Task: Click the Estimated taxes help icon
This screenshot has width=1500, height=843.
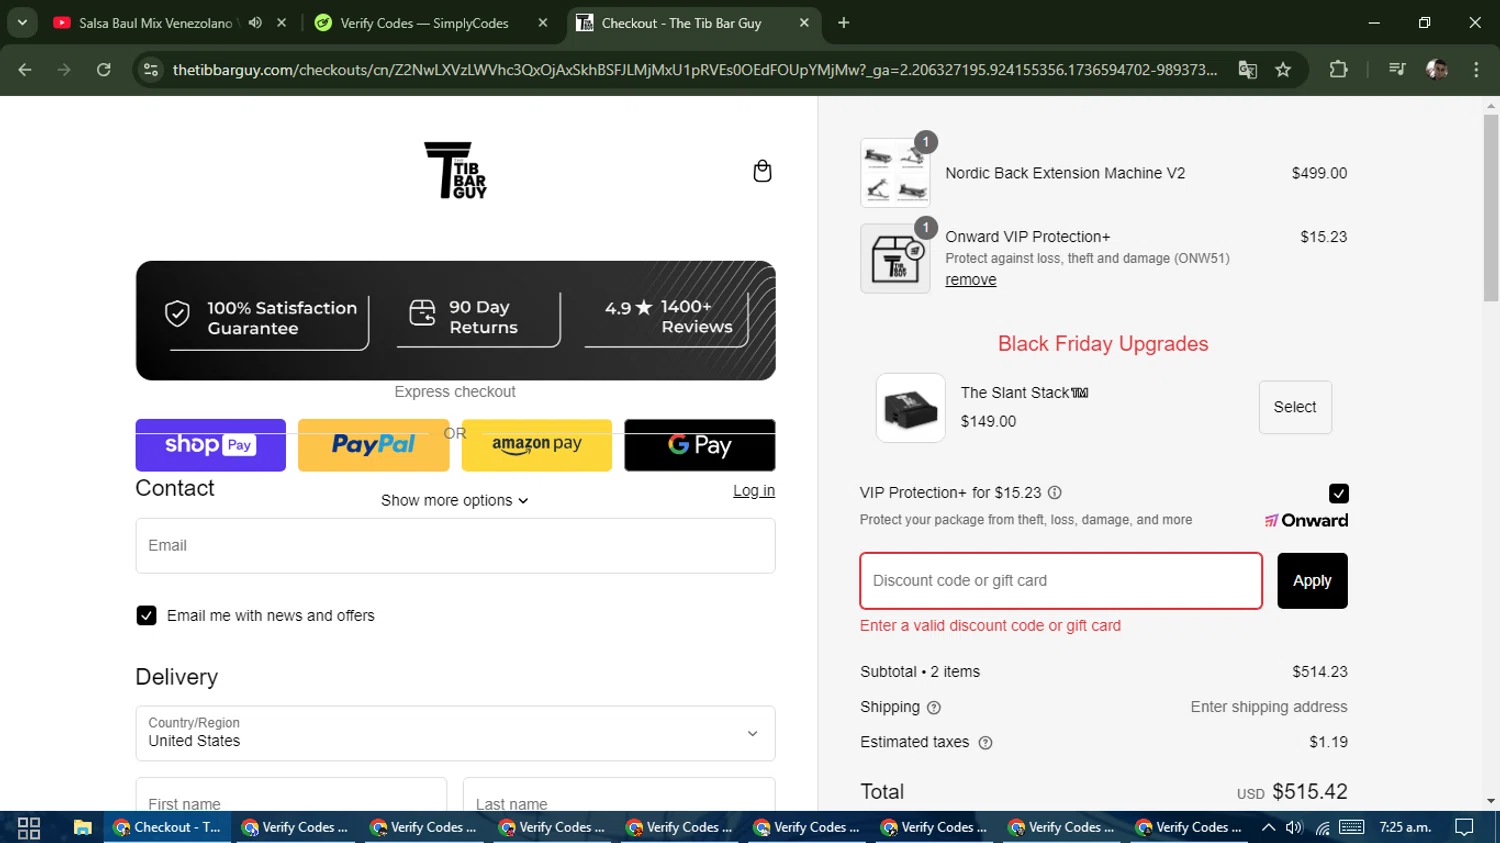Action: point(985,743)
